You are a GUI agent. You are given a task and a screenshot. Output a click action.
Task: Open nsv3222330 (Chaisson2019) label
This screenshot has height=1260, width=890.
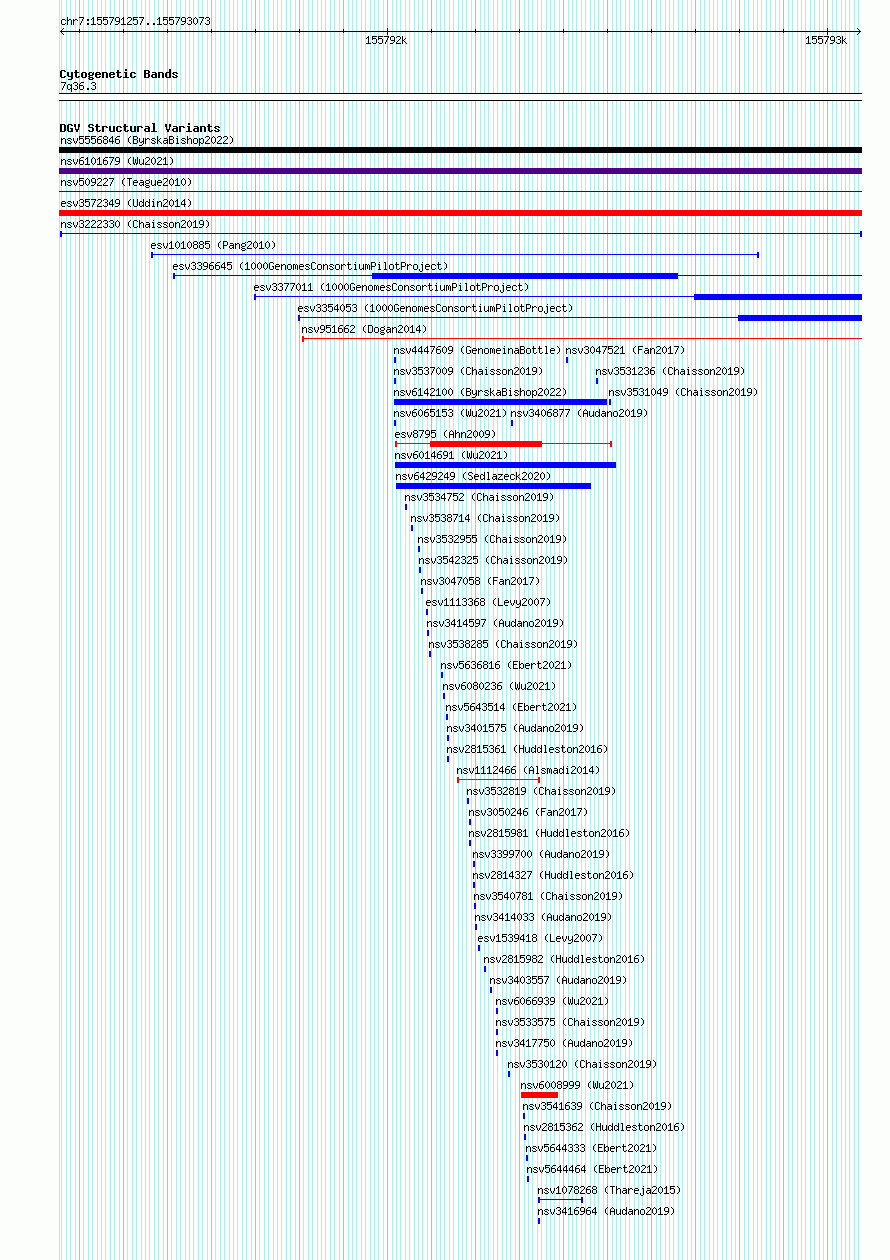[135, 225]
